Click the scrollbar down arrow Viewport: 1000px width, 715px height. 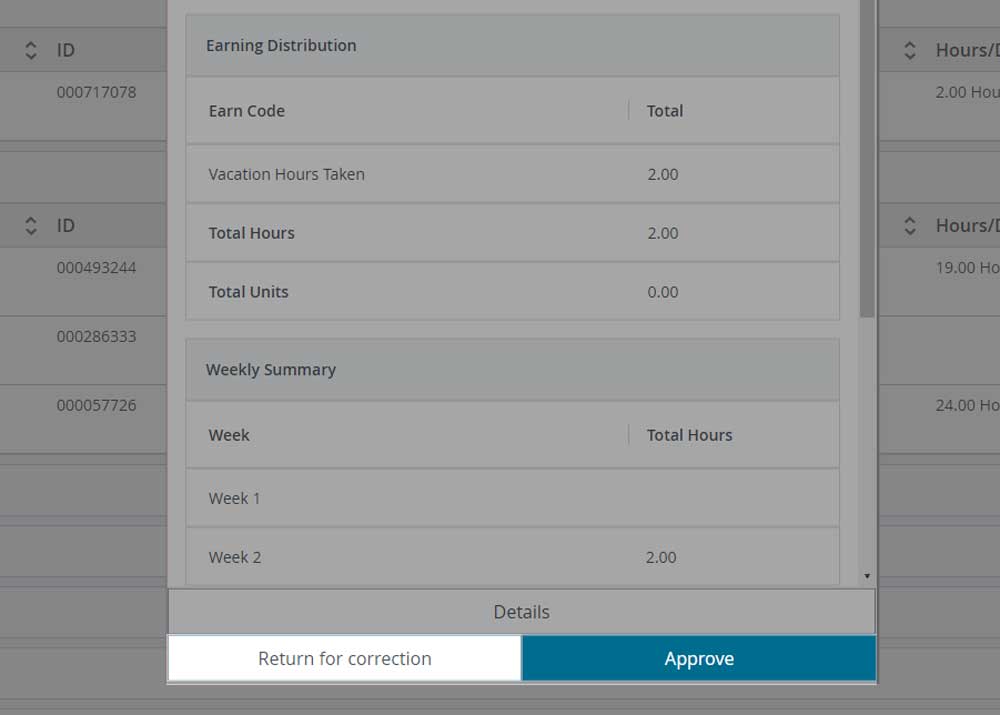coord(865,575)
